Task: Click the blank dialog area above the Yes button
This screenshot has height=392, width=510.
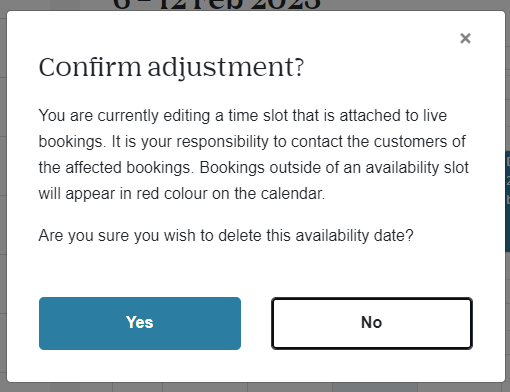Action: 140,272
